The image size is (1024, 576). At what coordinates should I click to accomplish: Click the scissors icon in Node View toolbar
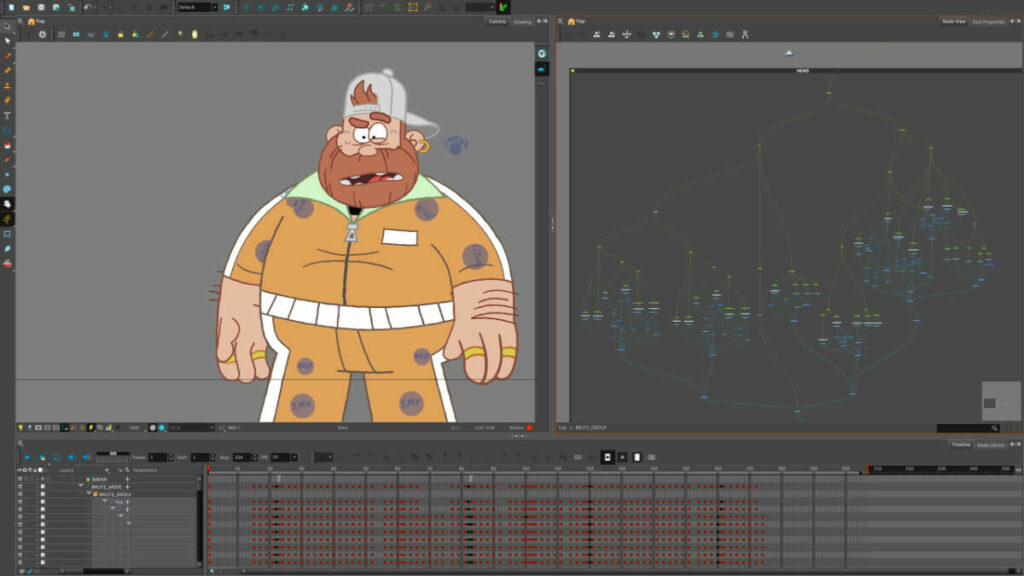coord(745,34)
